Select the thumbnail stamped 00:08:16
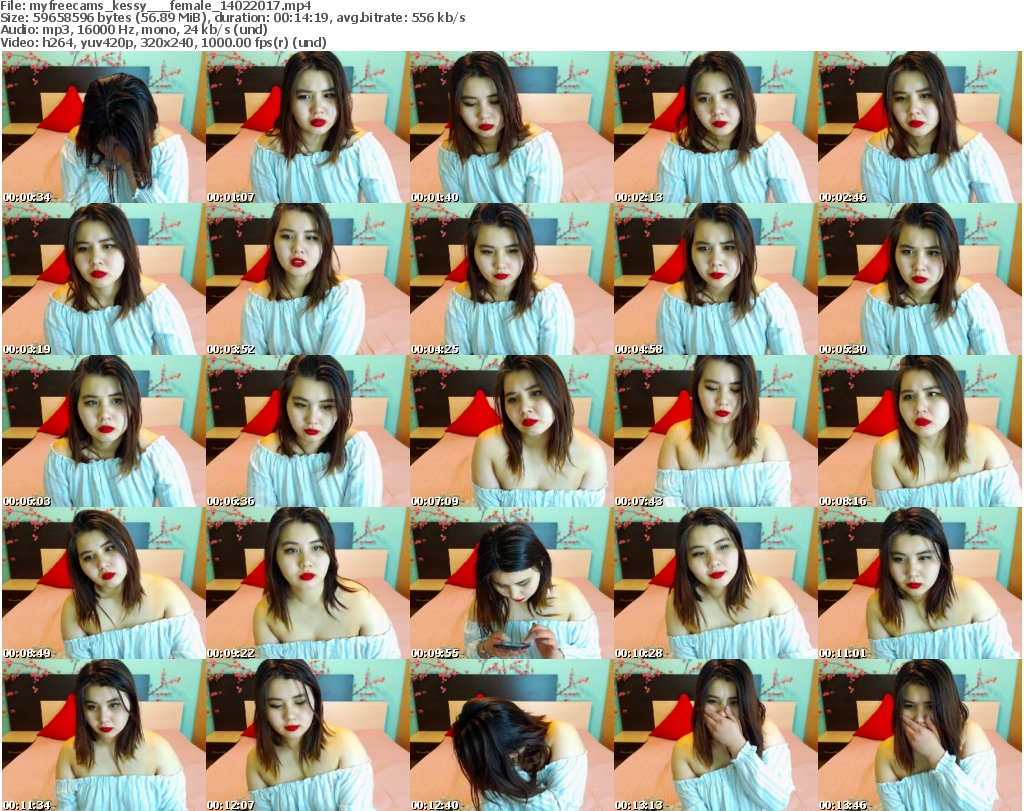Image resolution: width=1024 pixels, height=811 pixels. 920,431
